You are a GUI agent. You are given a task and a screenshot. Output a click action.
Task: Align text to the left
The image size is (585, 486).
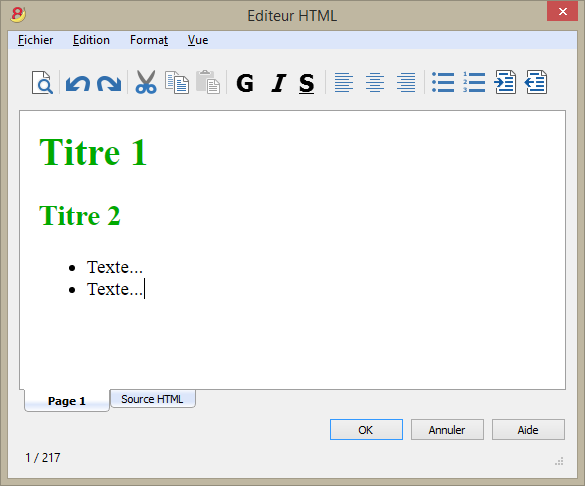coord(344,82)
